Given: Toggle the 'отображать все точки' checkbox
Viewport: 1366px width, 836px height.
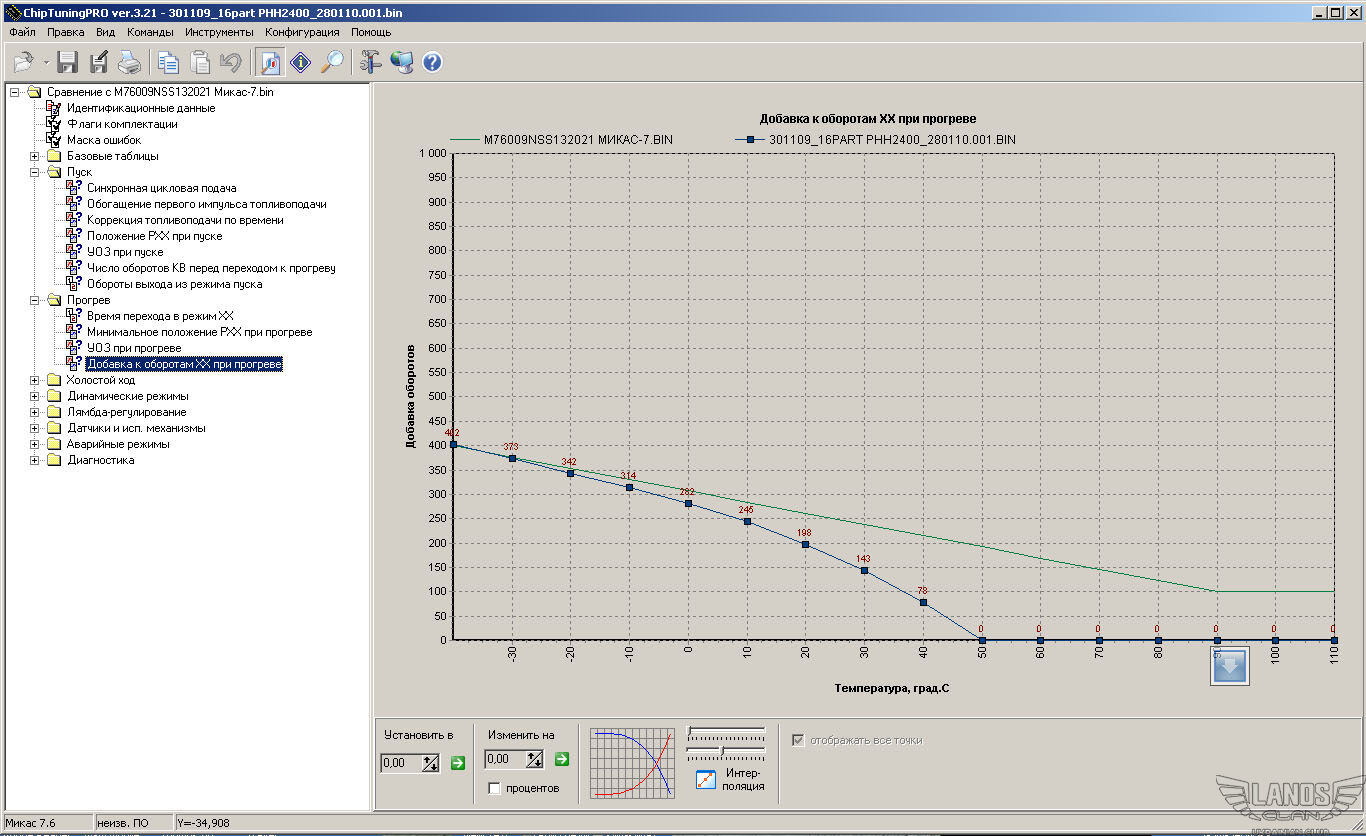Looking at the screenshot, I should [x=798, y=740].
